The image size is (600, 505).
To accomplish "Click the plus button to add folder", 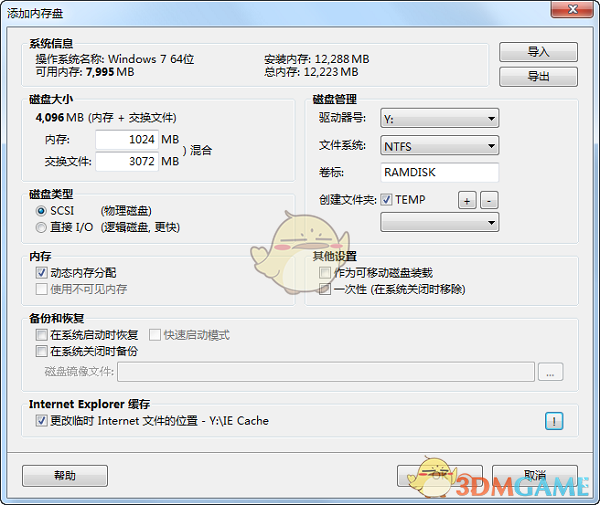I will tap(467, 200).
